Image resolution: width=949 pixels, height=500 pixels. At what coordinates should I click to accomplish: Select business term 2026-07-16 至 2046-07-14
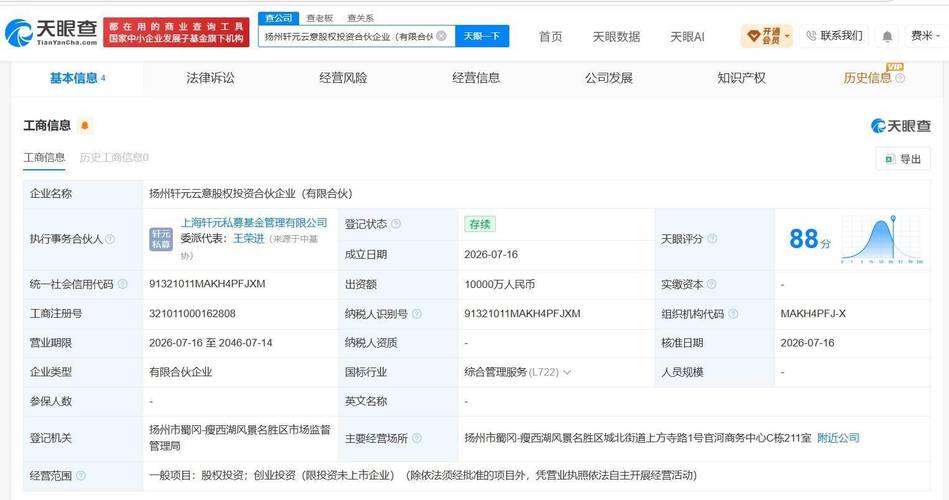211,343
